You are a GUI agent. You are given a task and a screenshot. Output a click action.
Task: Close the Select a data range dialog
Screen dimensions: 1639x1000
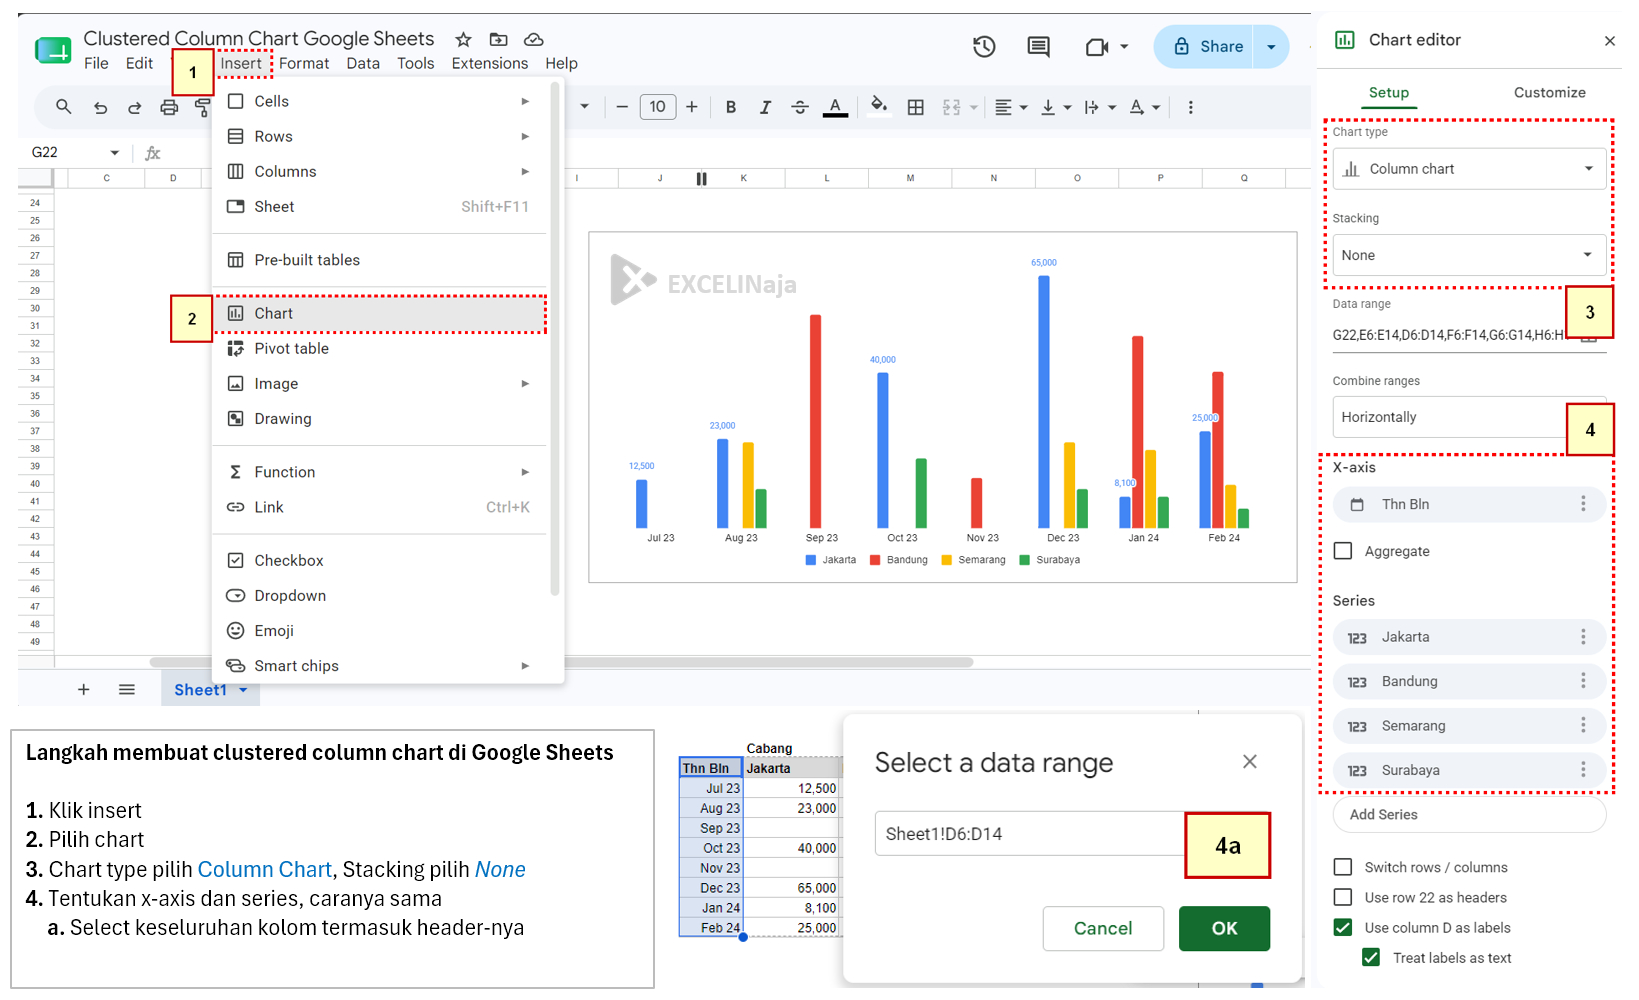1249,762
